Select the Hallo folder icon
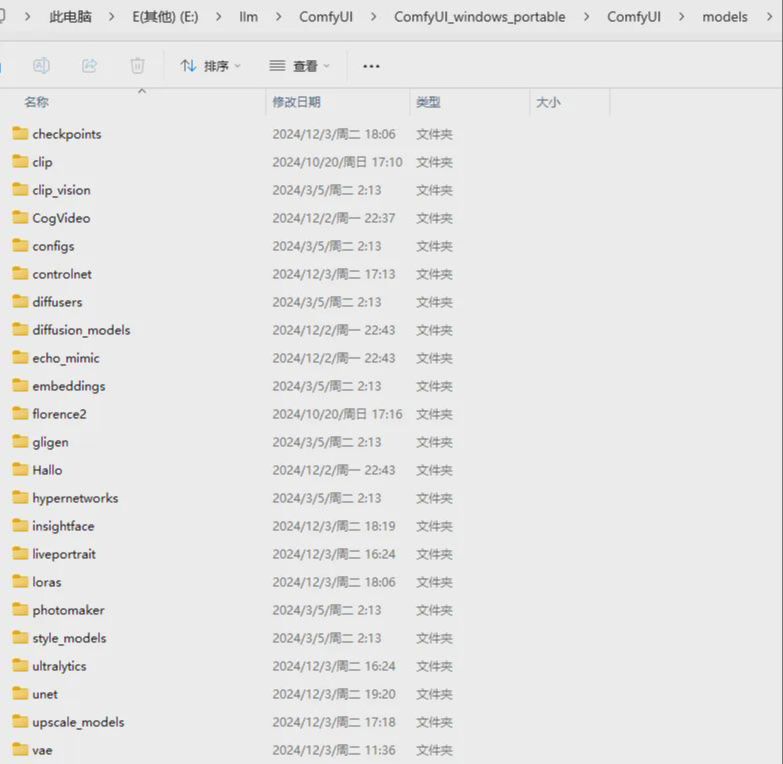The image size is (783, 764). (20, 469)
